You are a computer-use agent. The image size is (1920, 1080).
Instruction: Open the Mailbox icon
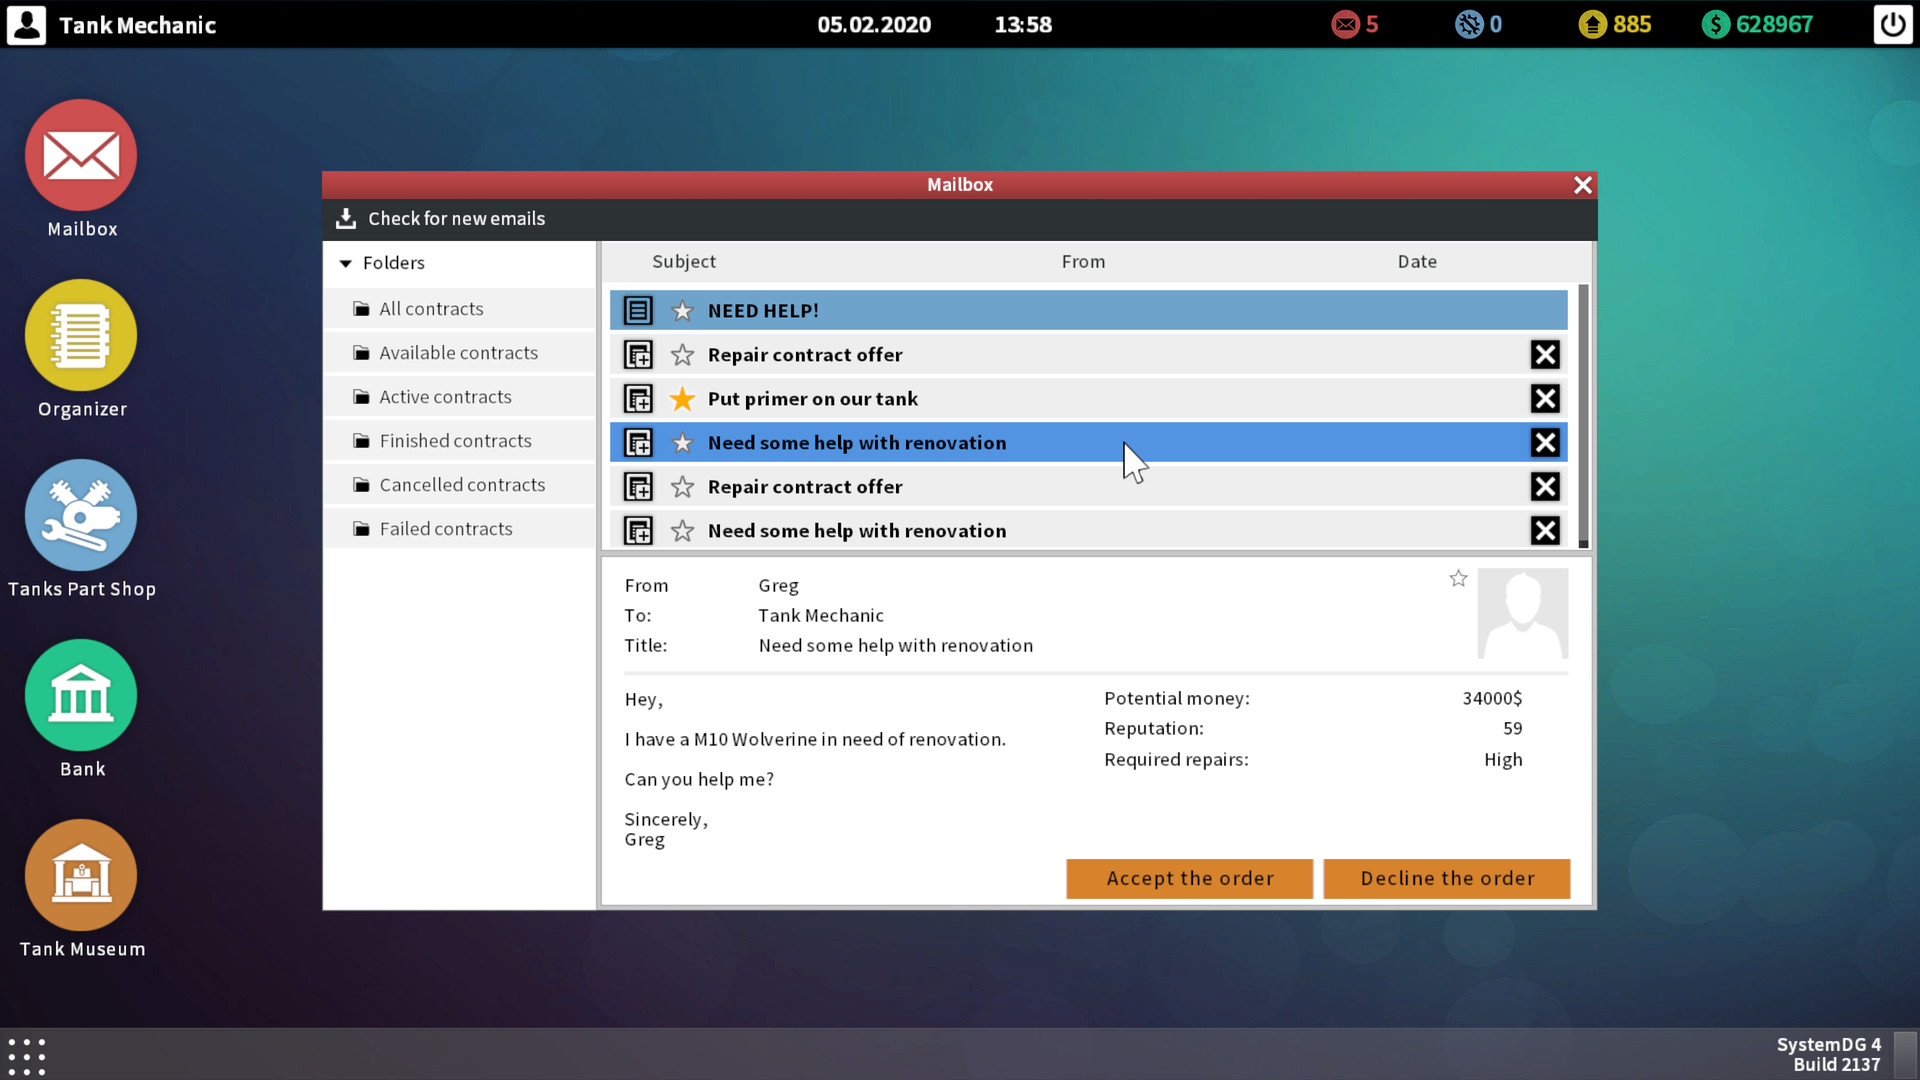click(82, 156)
